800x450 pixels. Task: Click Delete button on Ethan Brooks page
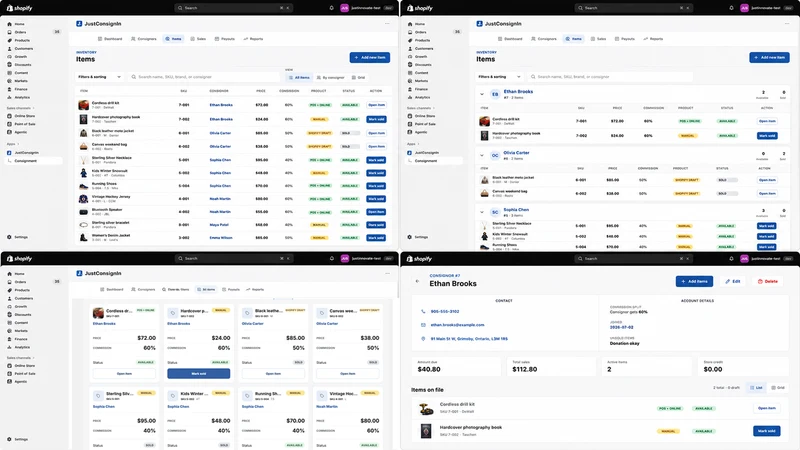pyautogui.click(x=768, y=281)
